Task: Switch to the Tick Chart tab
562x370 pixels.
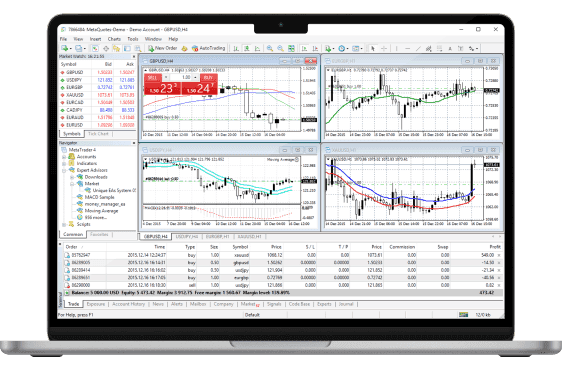Action: click(x=98, y=134)
